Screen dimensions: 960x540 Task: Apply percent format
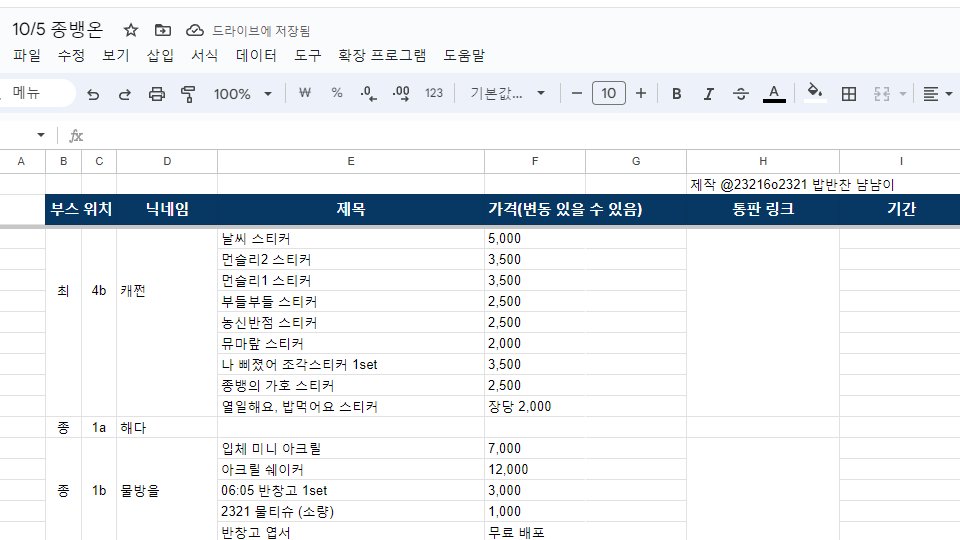click(x=336, y=93)
